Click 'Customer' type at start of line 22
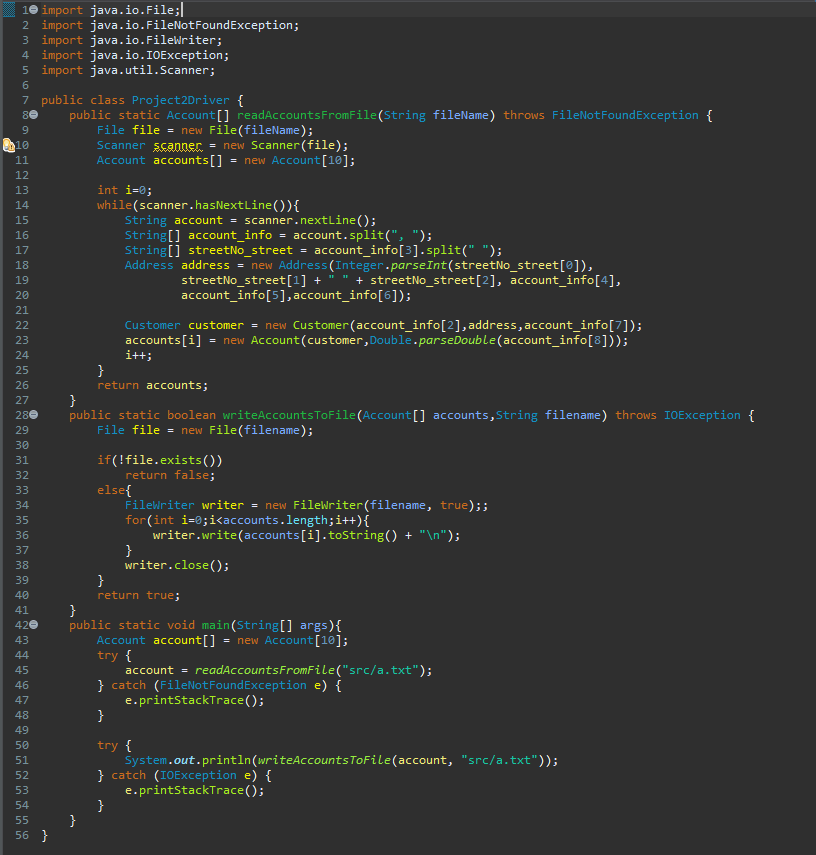Viewport: 816px width, 855px height. (x=152, y=325)
